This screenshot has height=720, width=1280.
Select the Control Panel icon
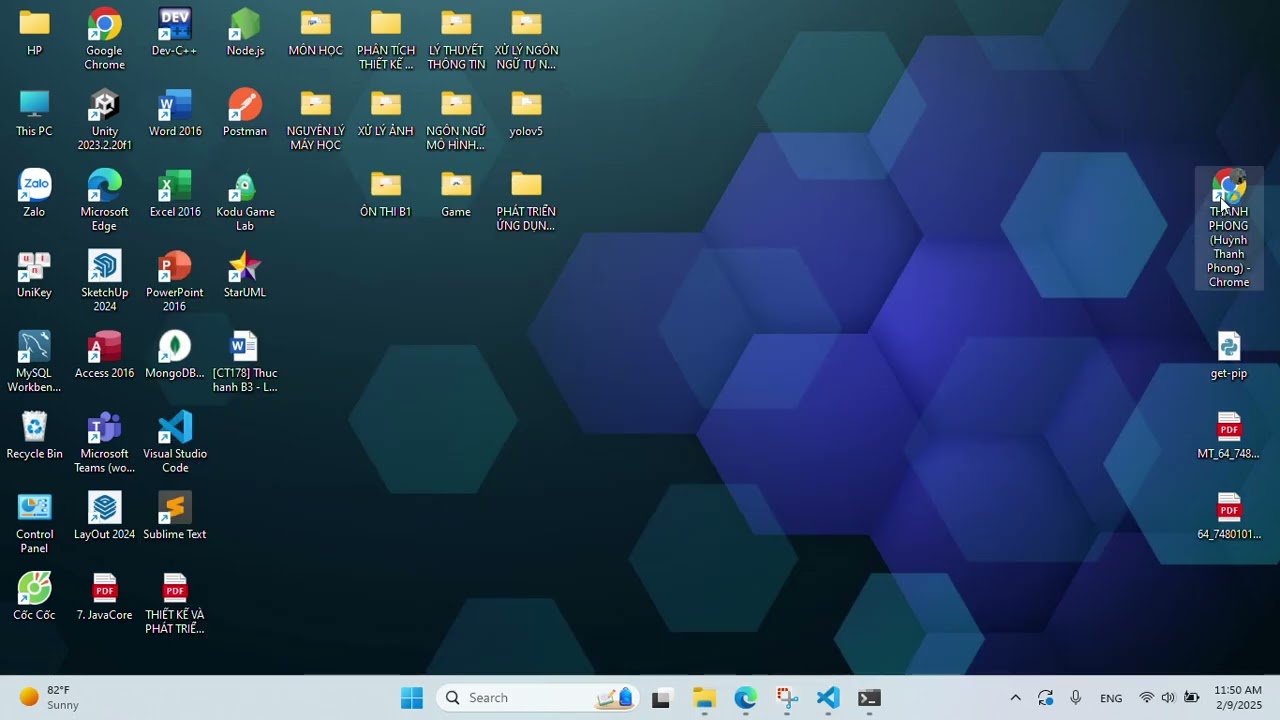pos(34,524)
